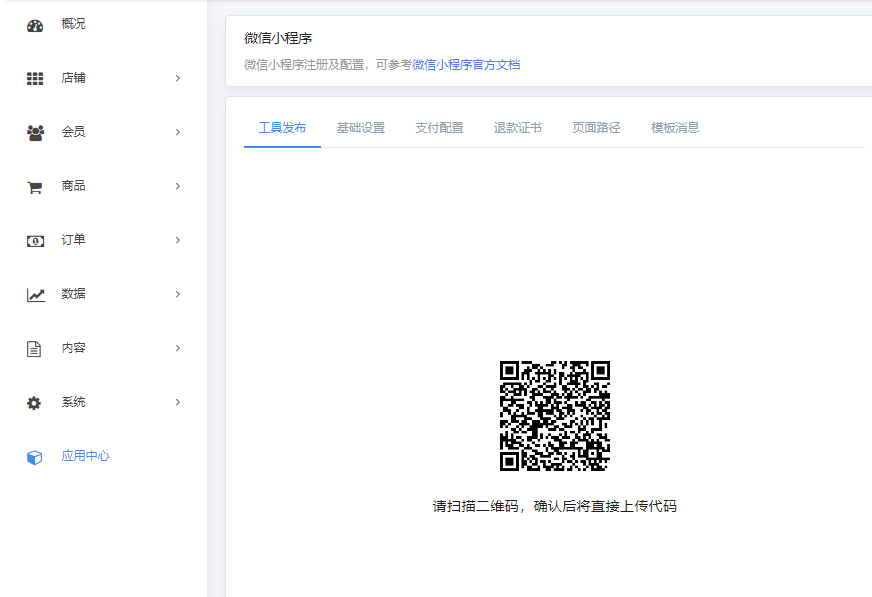Switch to the 基础设置 tab

pos(360,128)
